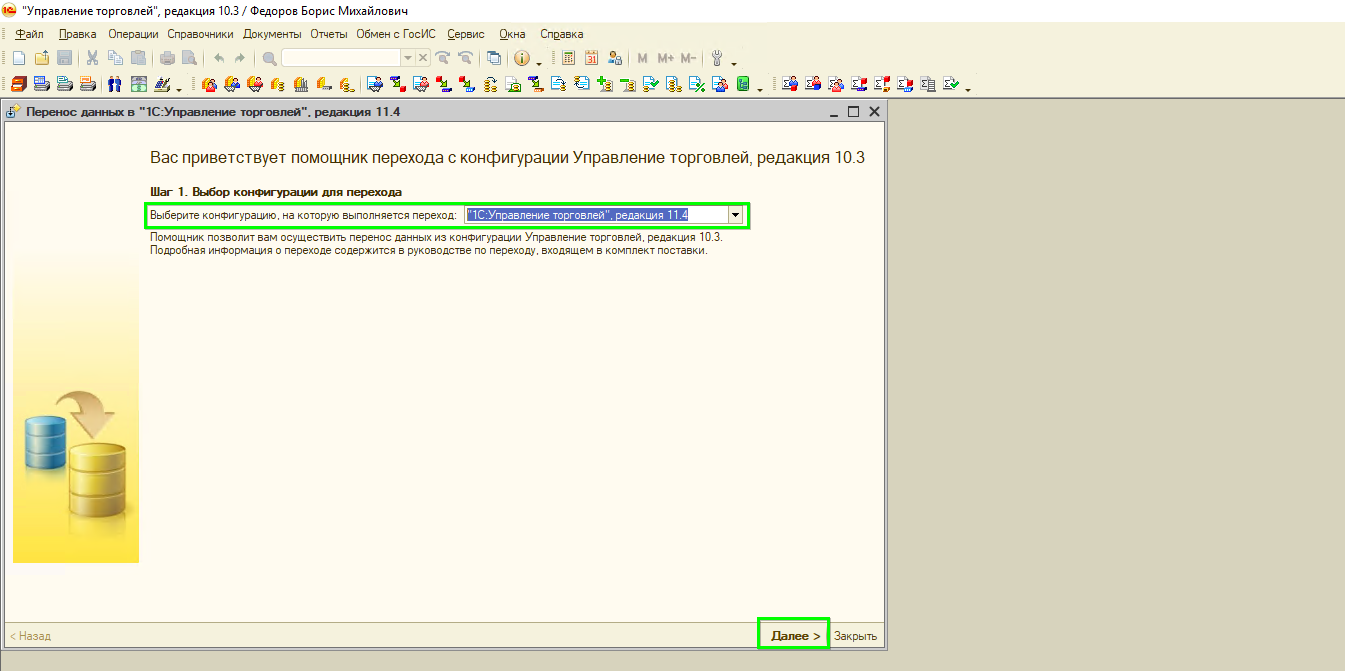Open the Сервис menu
The width and height of the screenshot is (1345, 671).
pos(466,34)
